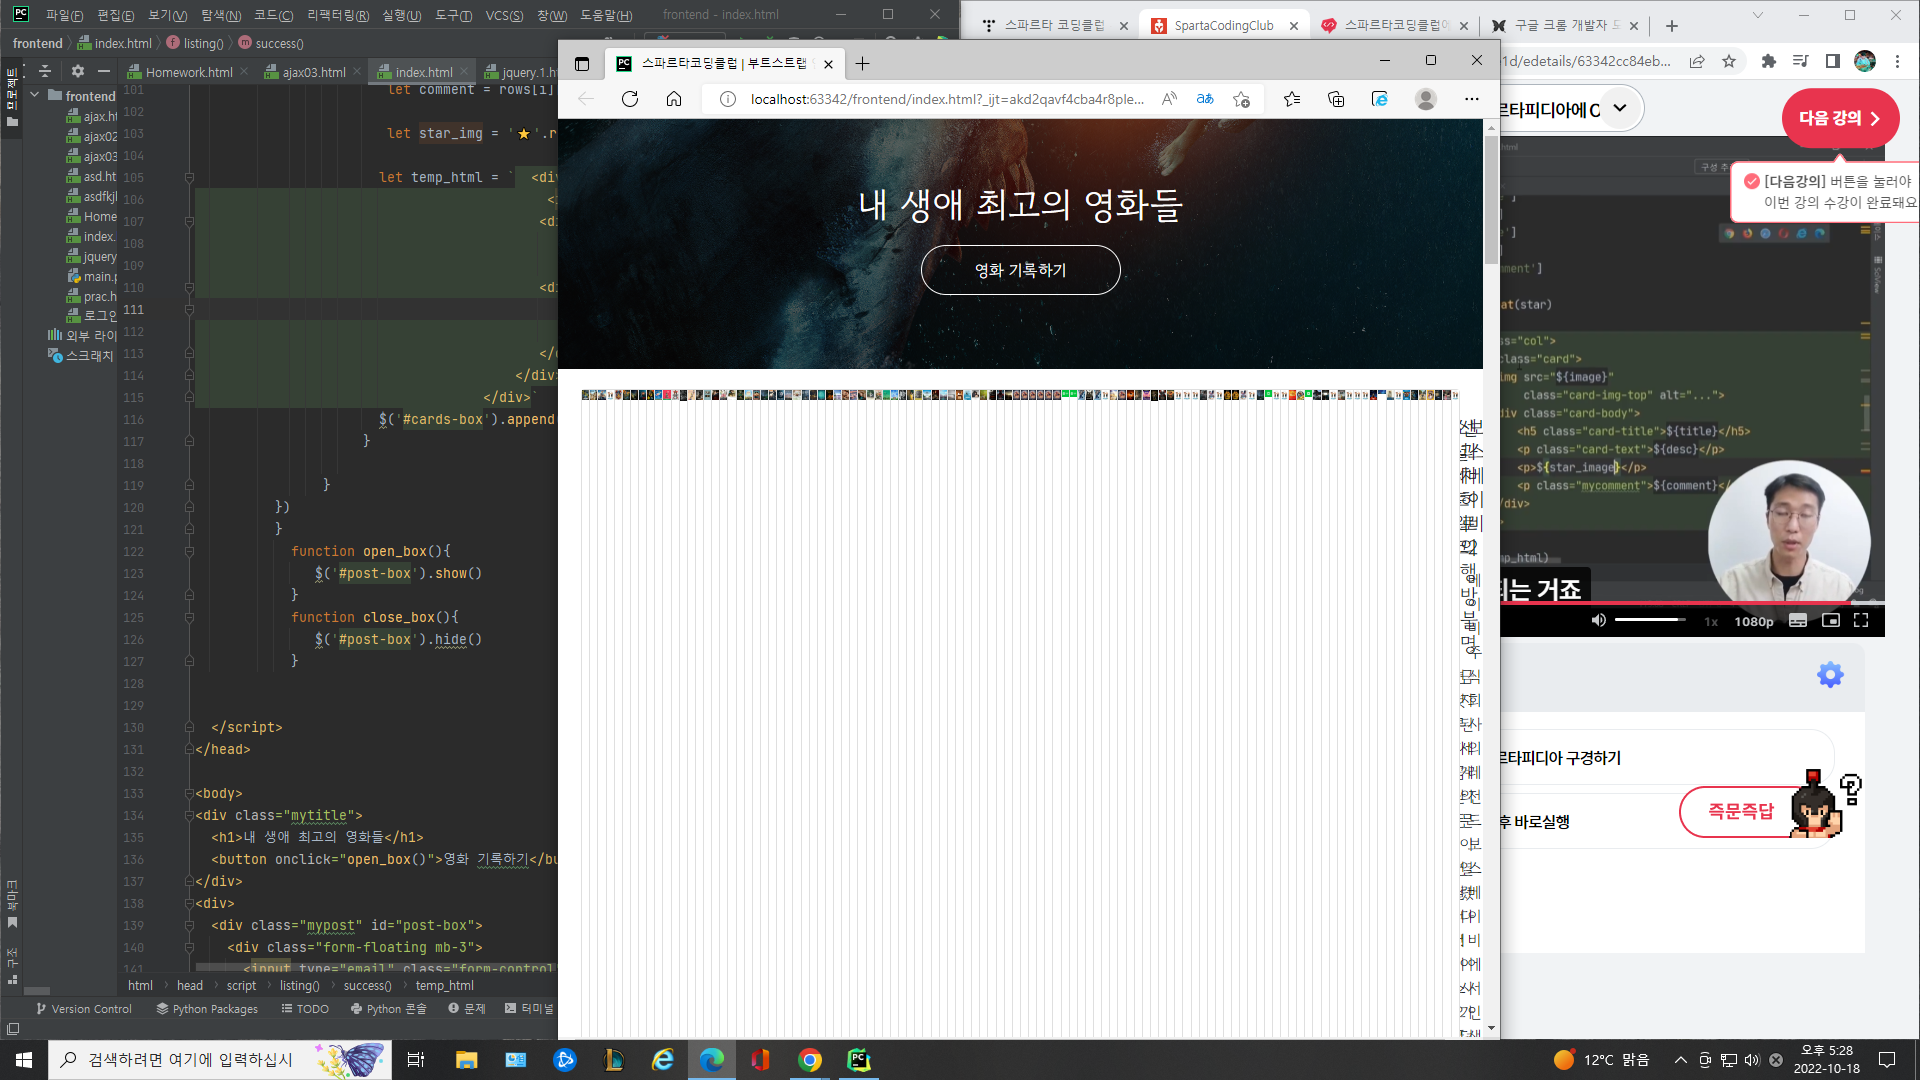Toggle read aloud icon in Edge
Viewport: 1920px width, 1080px height.
pos(1169,99)
